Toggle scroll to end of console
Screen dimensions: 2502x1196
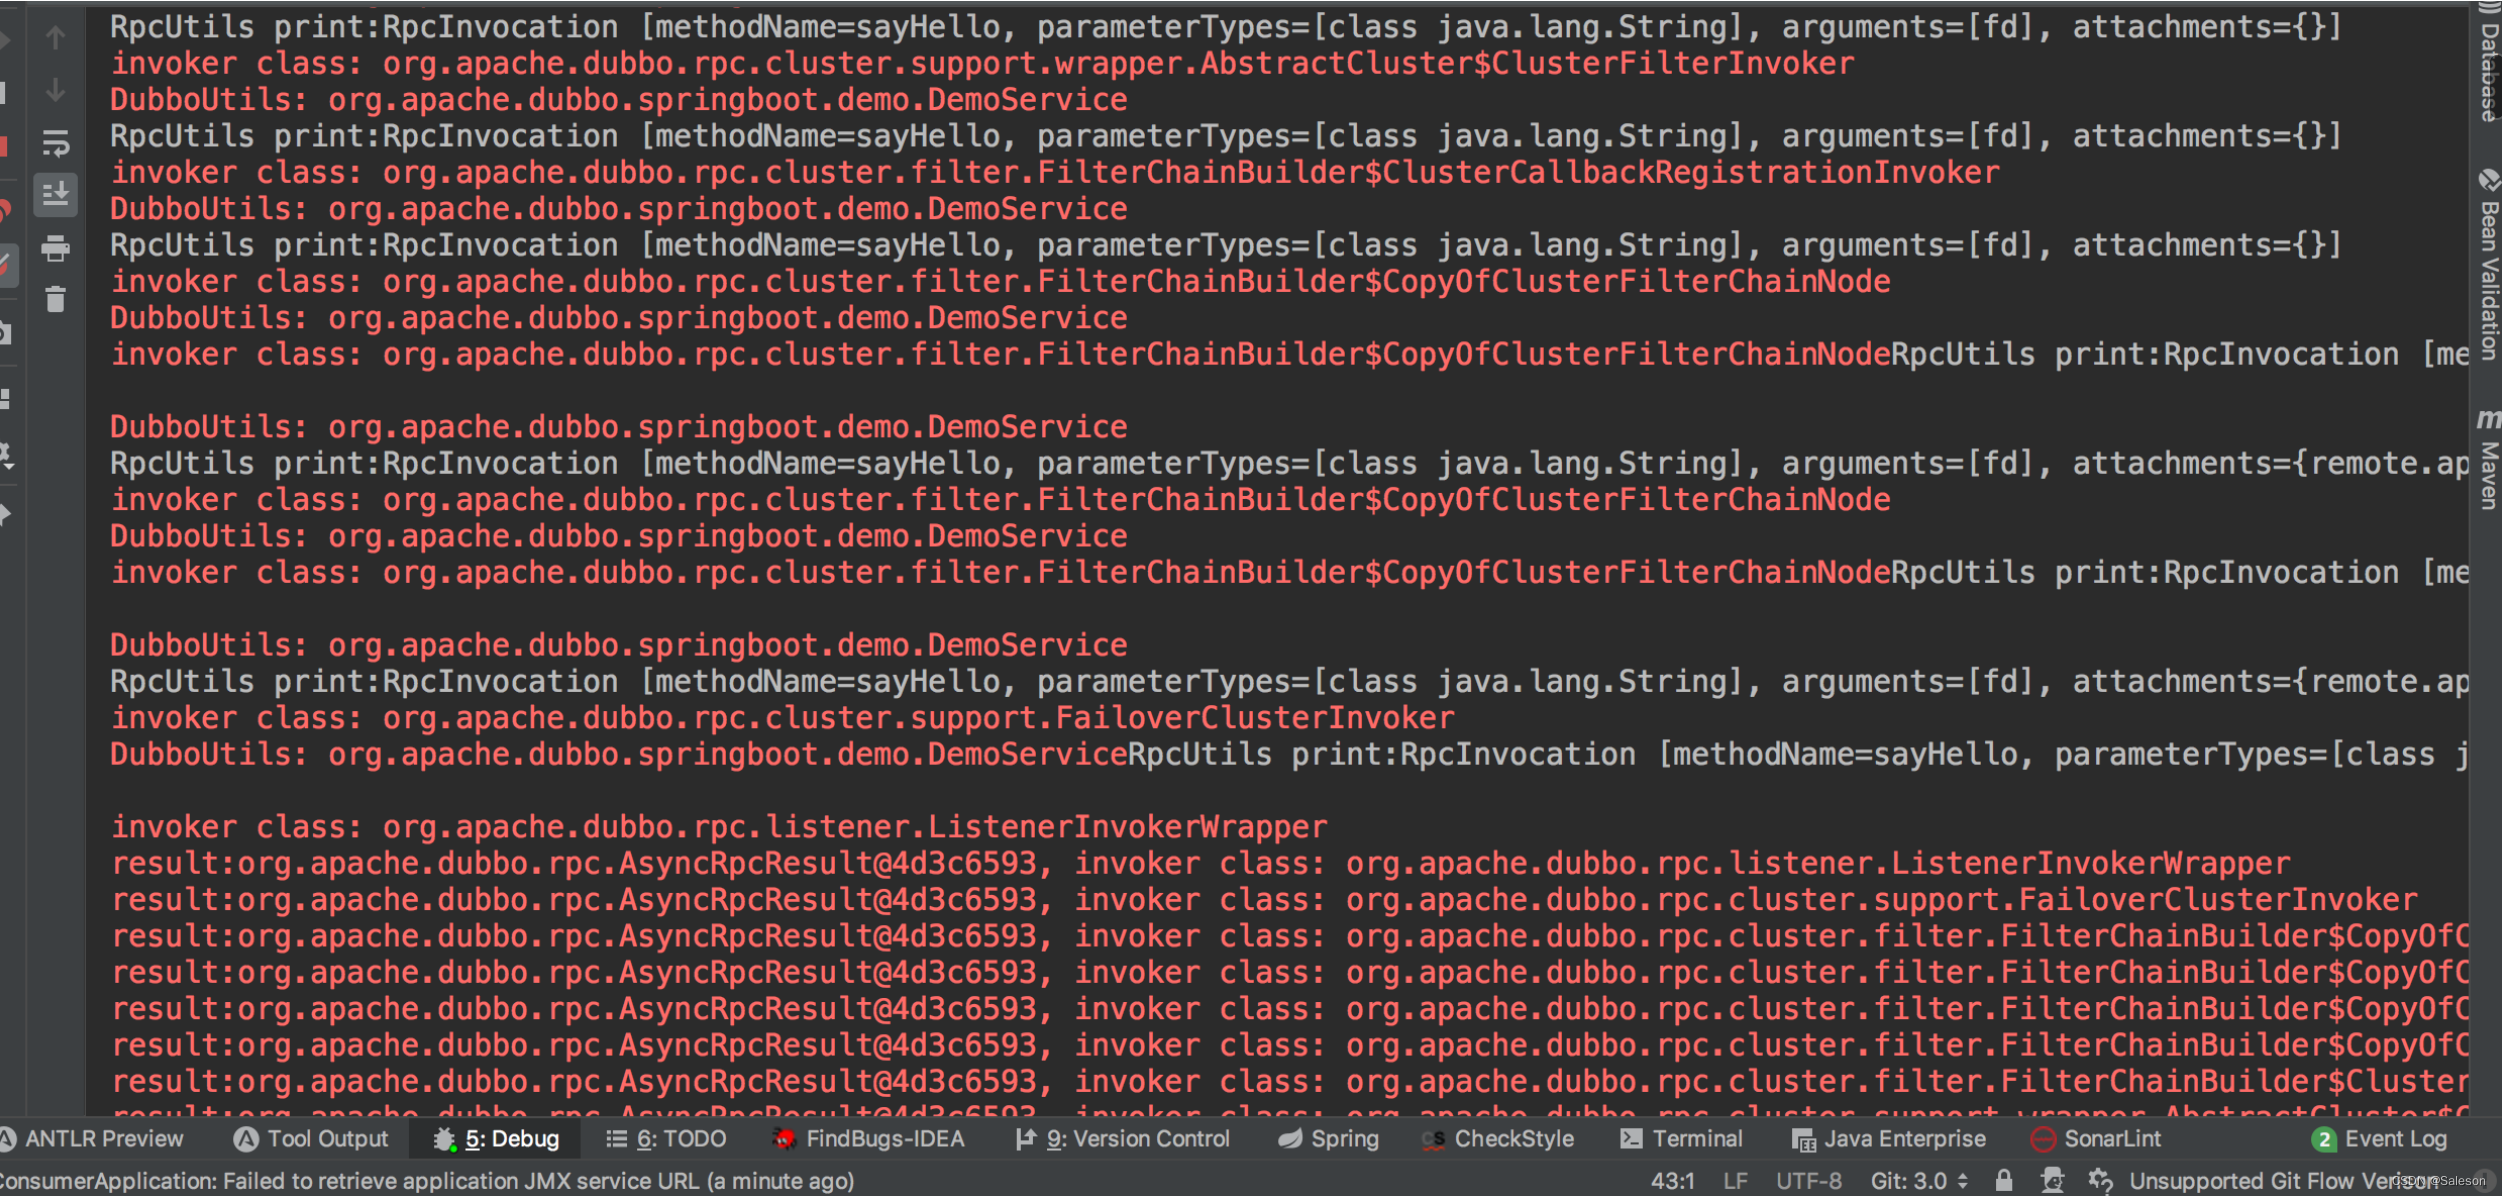pyautogui.click(x=55, y=194)
